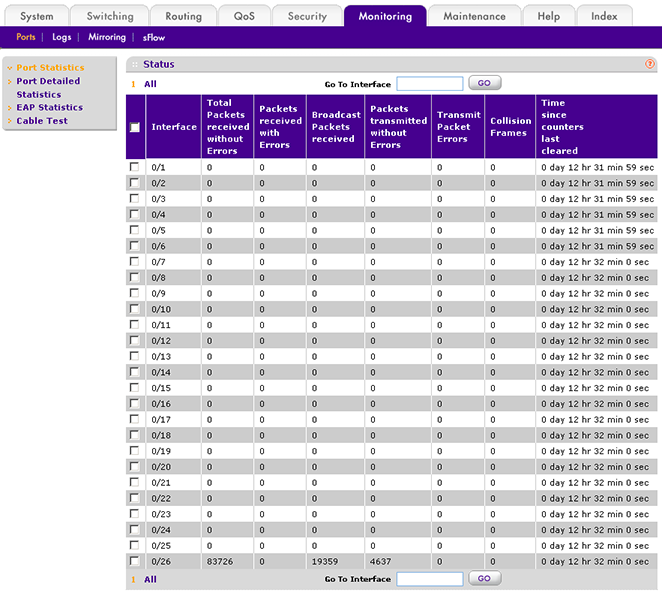This screenshot has width=662, height=593.
Task: Click interface name 0/25
Action: coord(161,546)
